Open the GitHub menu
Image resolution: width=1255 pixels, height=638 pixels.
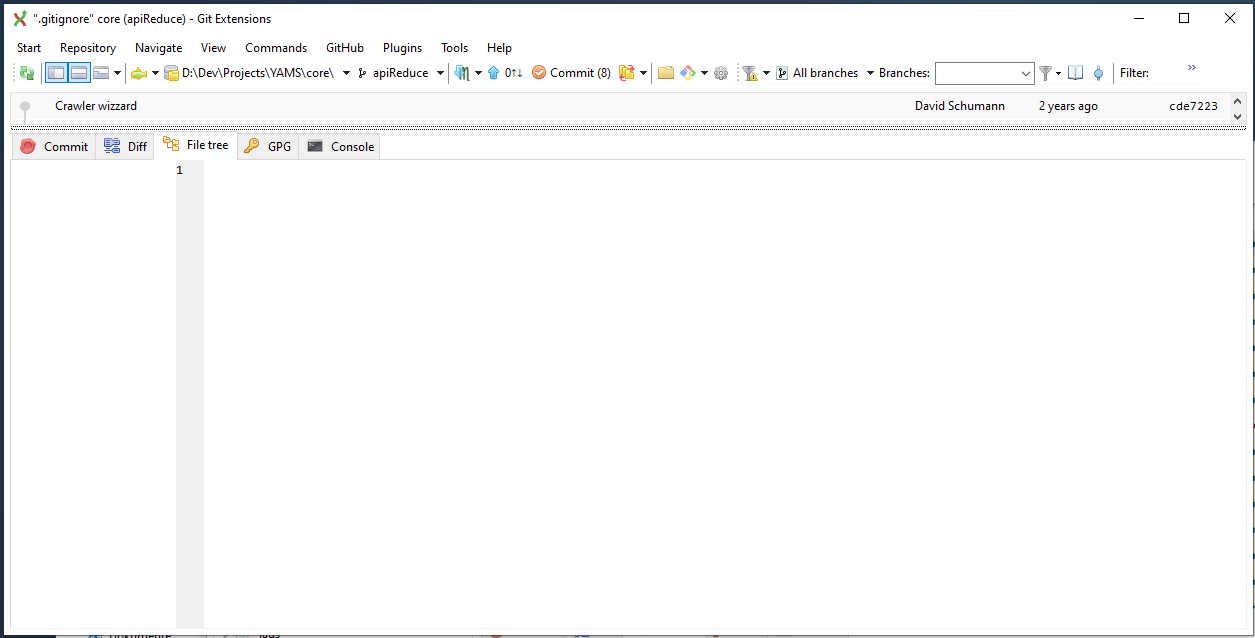click(345, 48)
